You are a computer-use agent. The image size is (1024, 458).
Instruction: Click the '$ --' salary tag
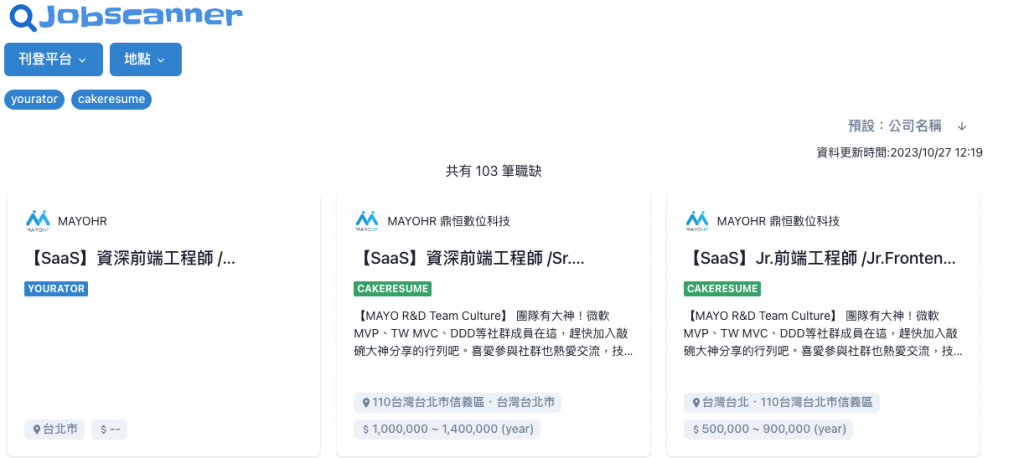109,429
